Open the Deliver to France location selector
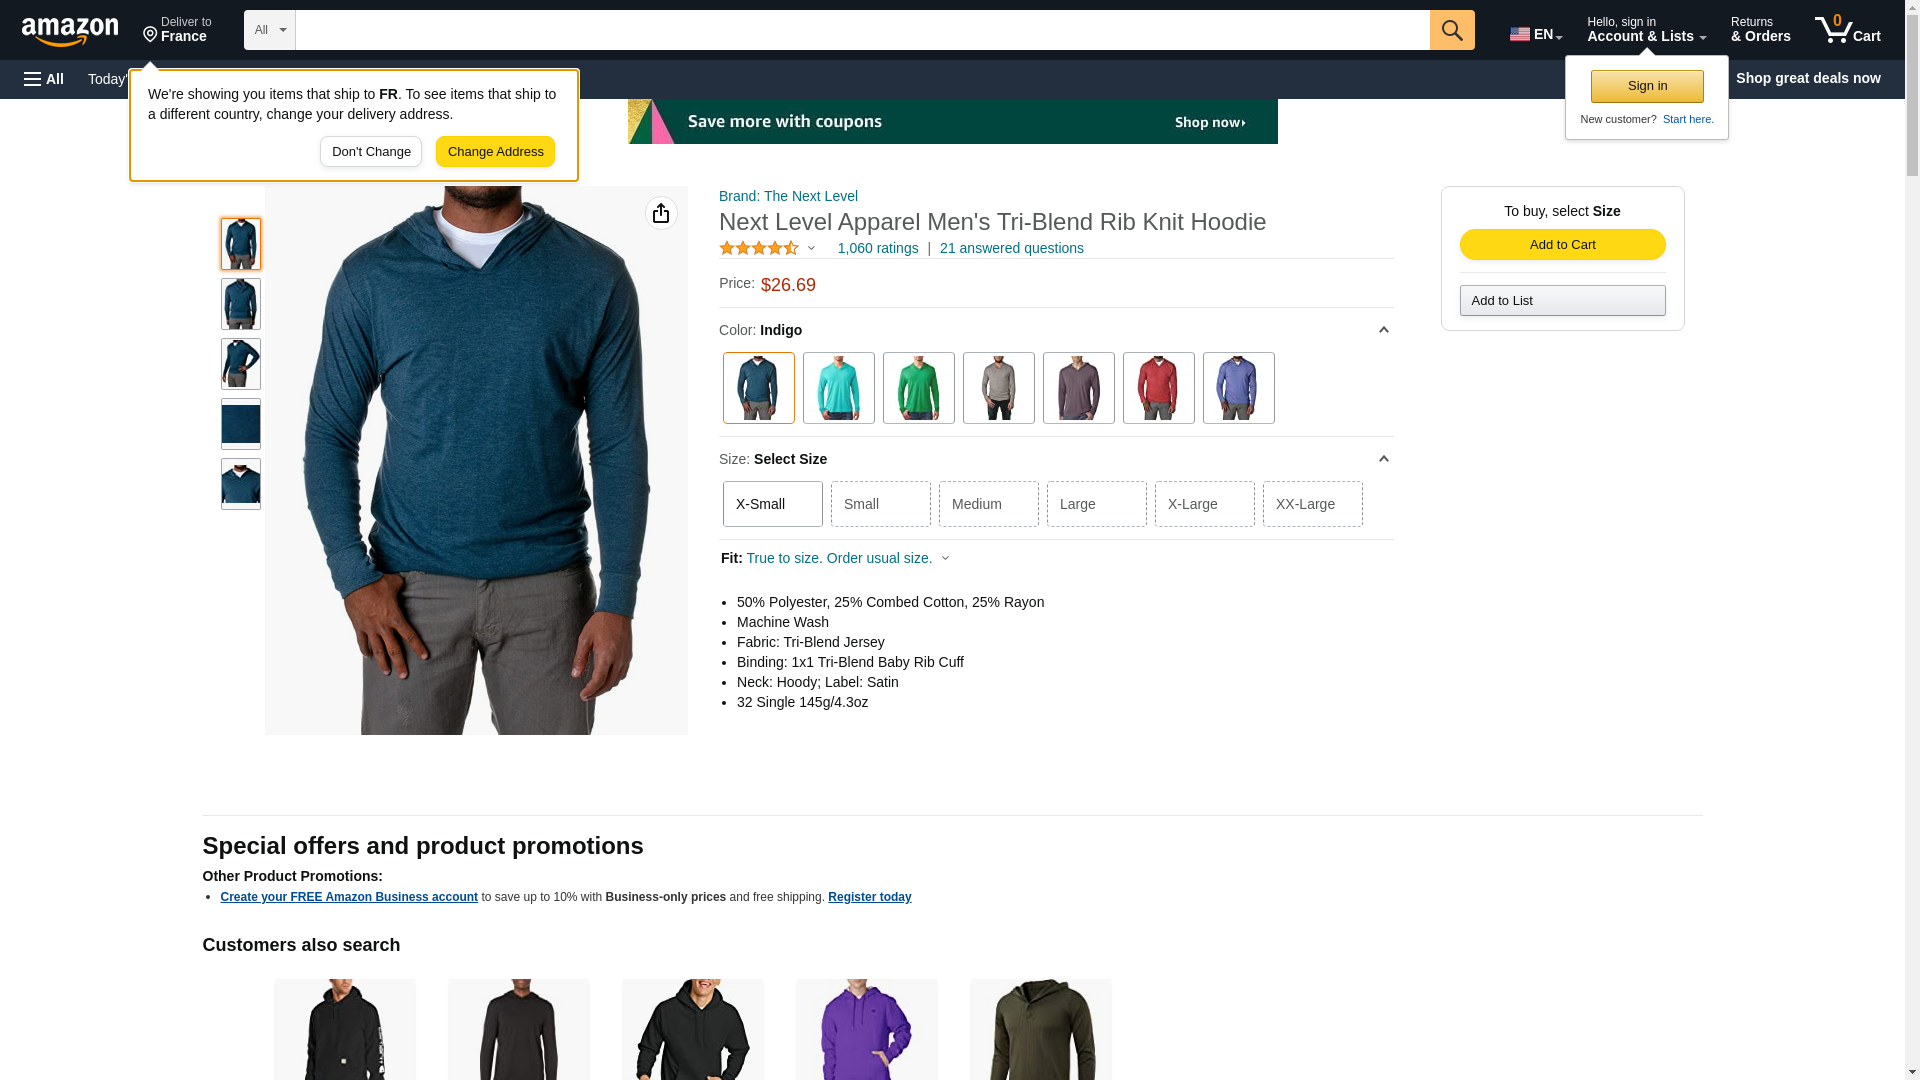This screenshot has height=1080, width=1920. click(x=177, y=30)
